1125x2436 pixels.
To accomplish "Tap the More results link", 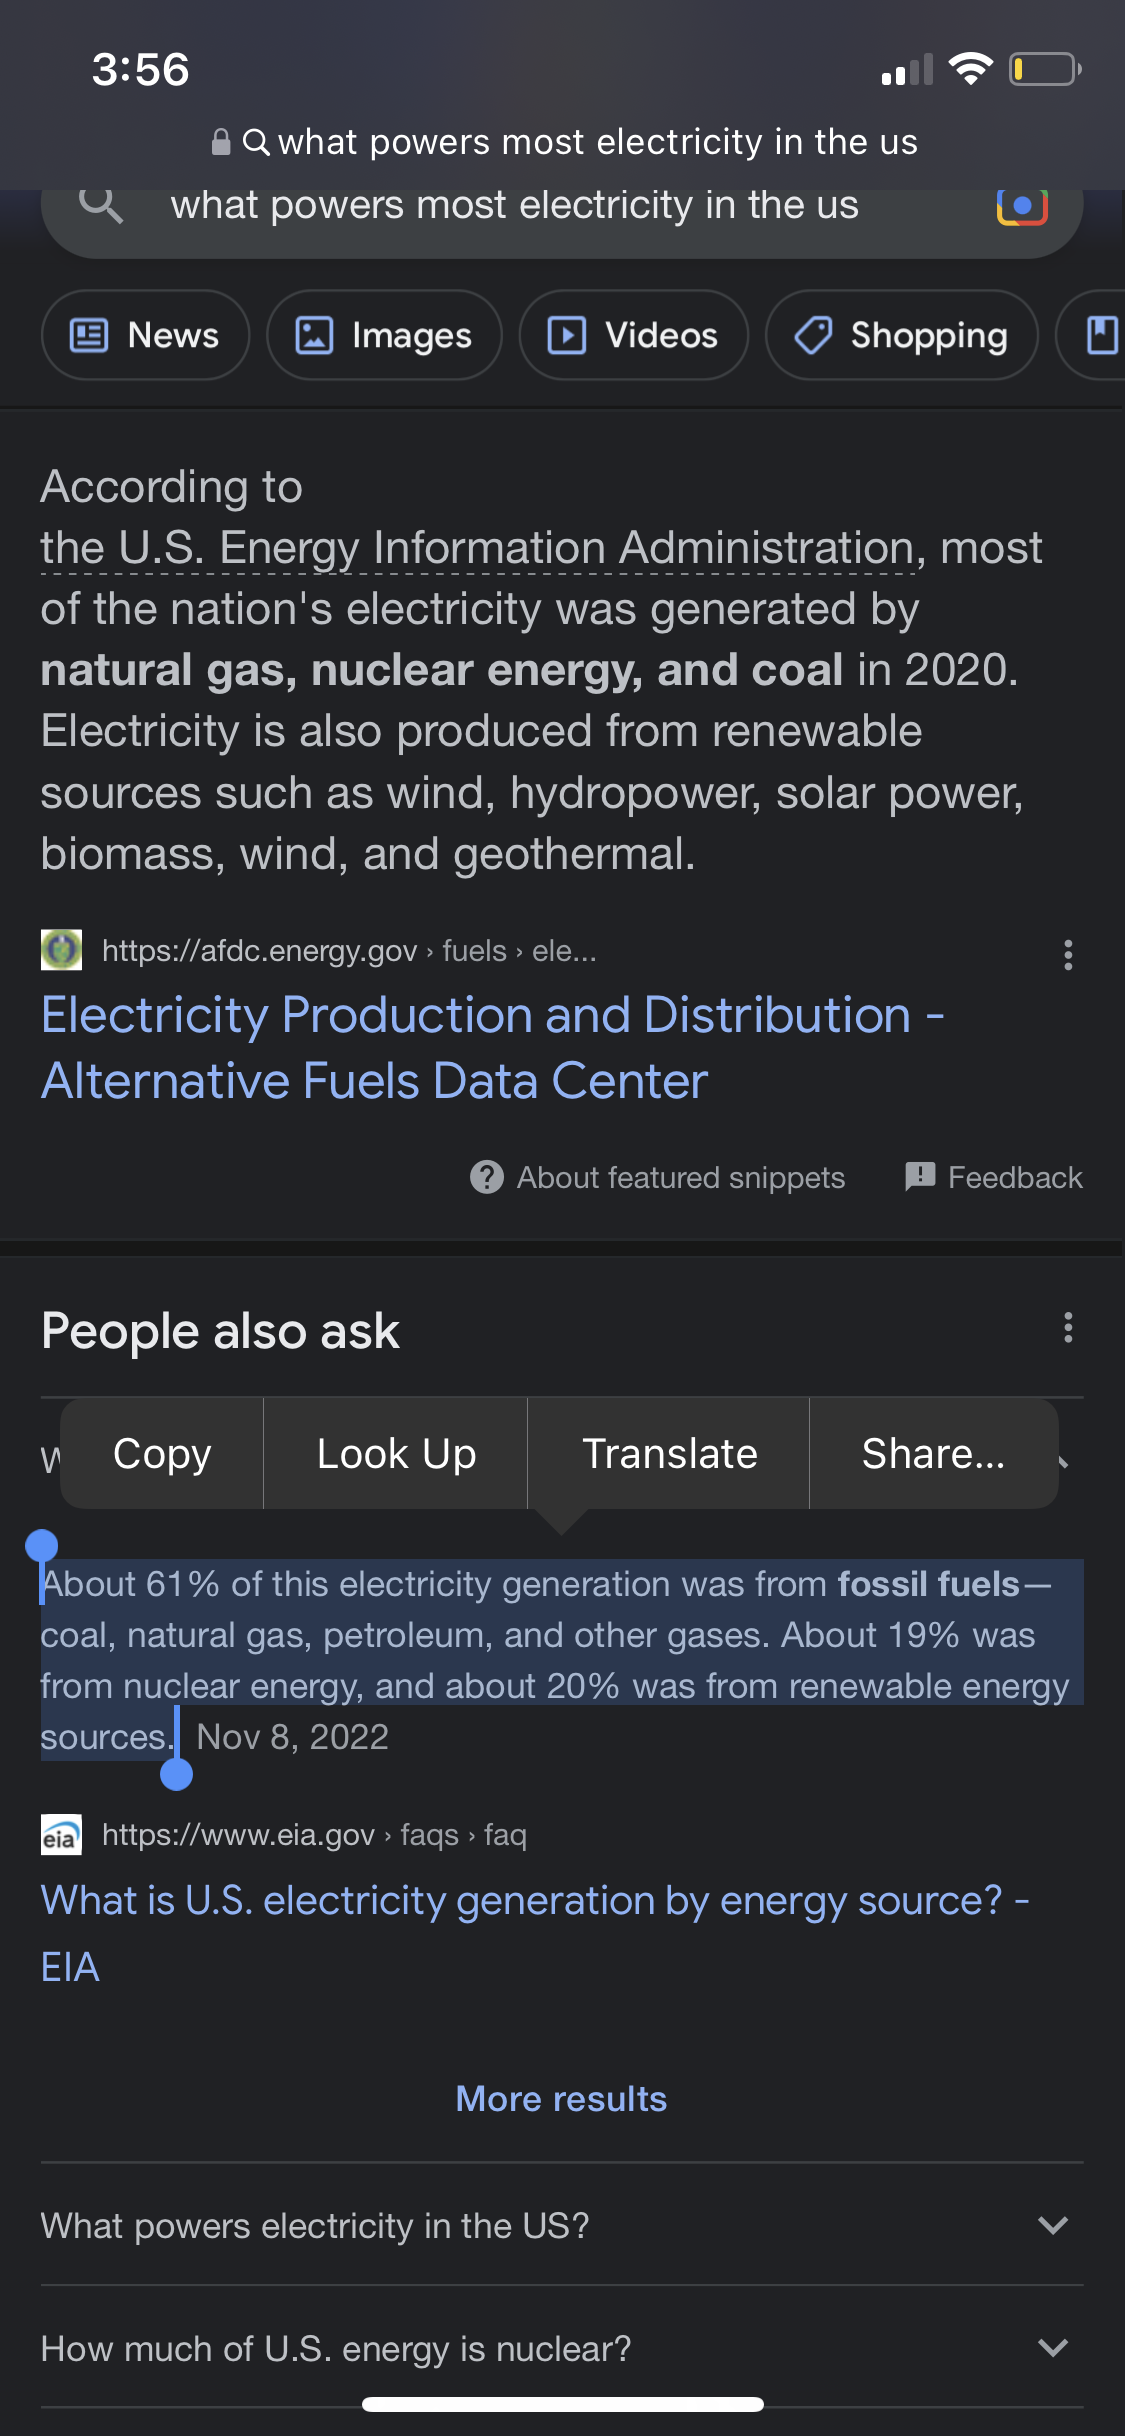I will coord(561,2099).
